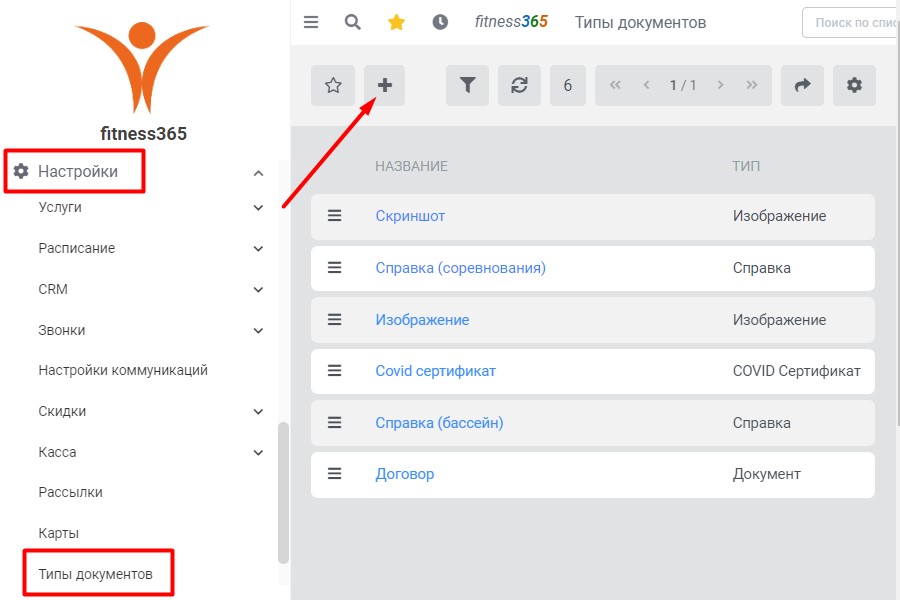Screen dimensions: 900x600
Task: Expand the Скидки submenu chevron
Action: point(258,412)
